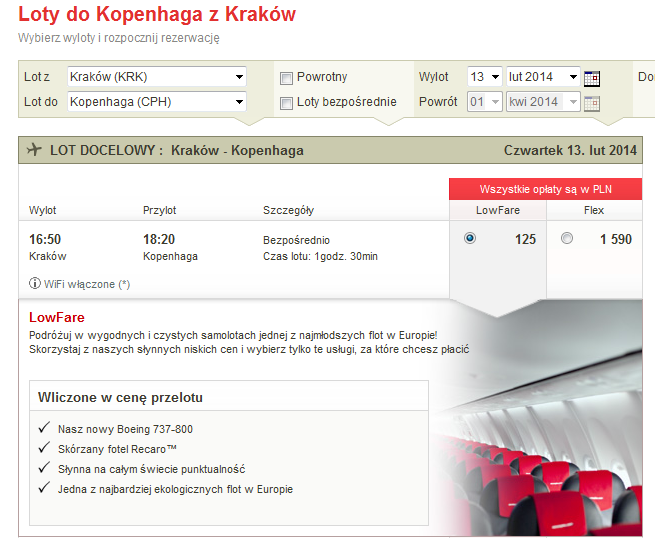Click the LowFare price 125
This screenshot has height=538, width=655.
(x=525, y=239)
